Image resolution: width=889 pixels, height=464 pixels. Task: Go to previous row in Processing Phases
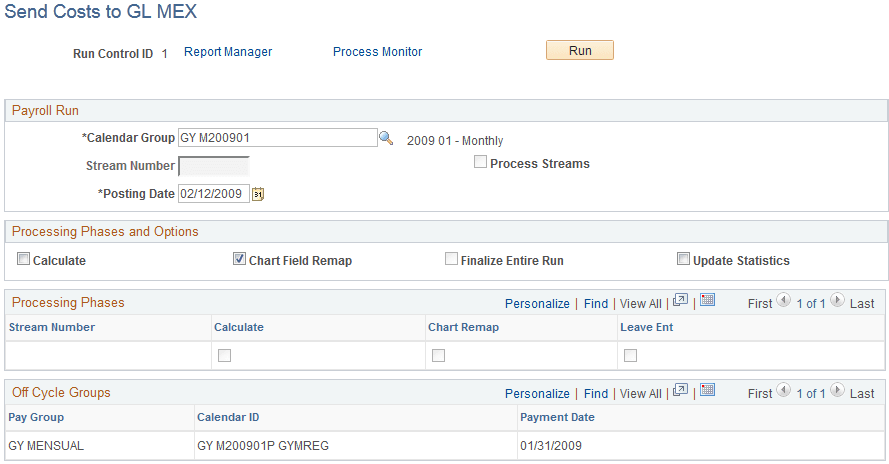(783, 300)
